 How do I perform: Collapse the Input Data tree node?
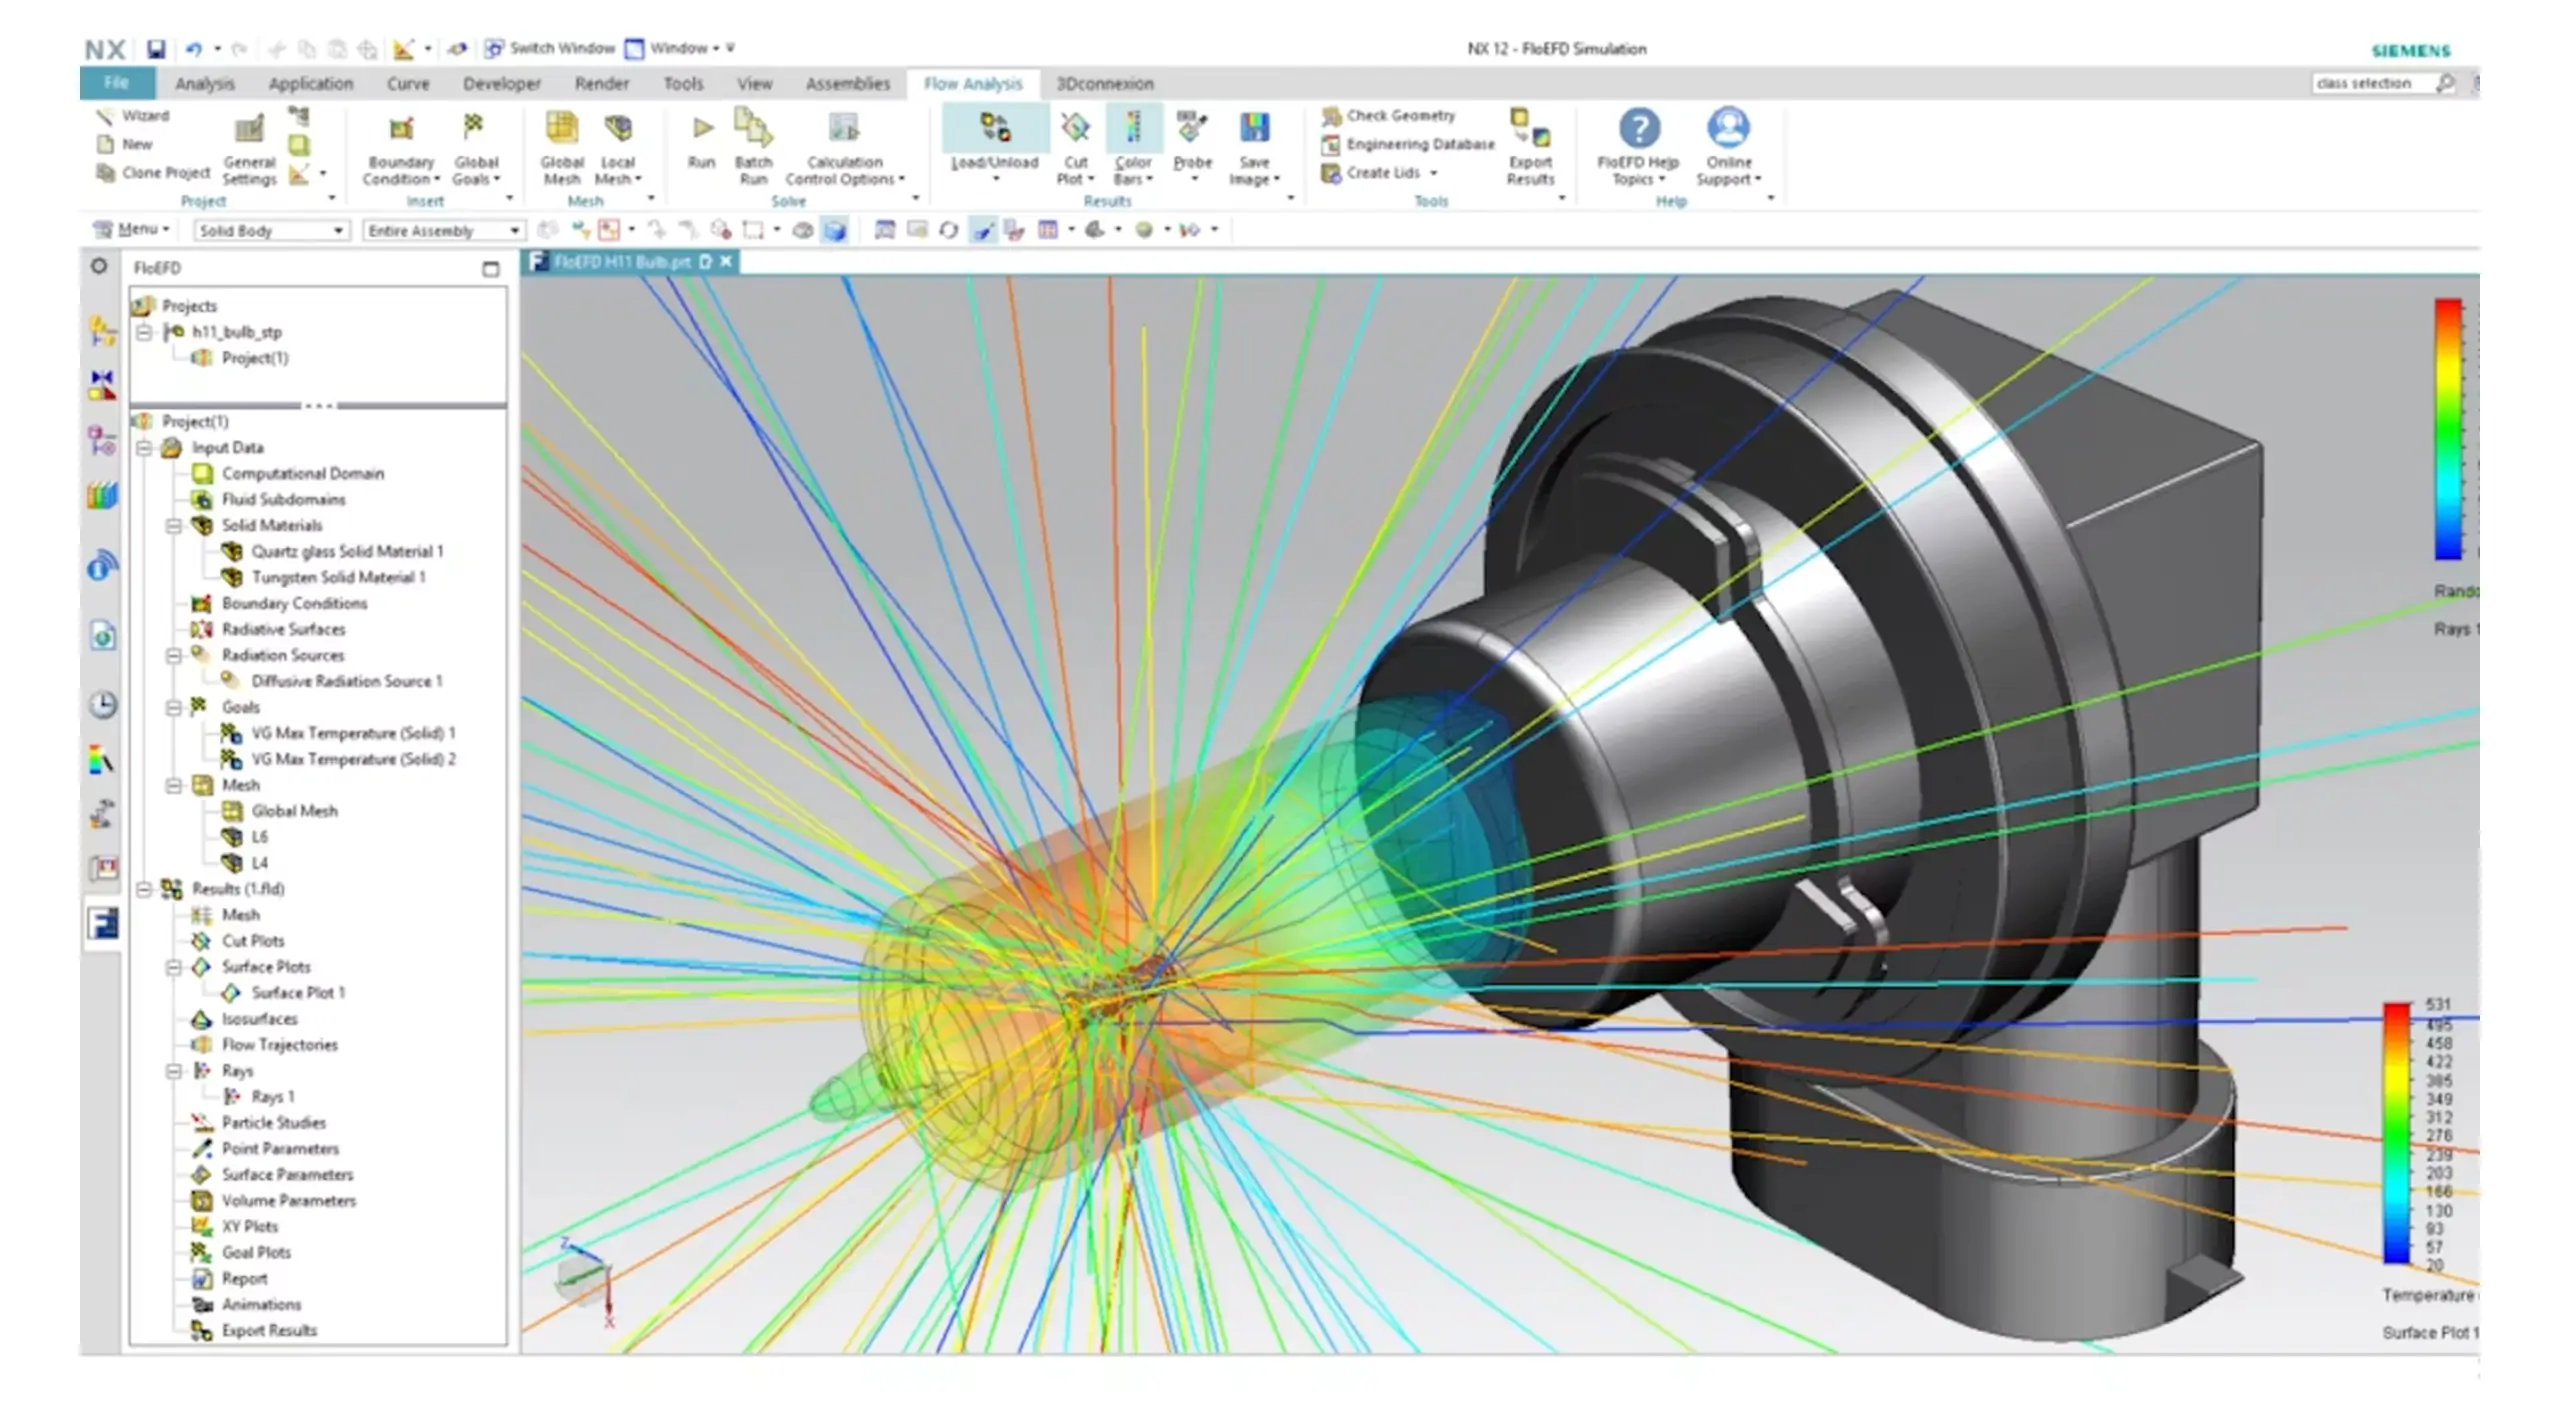[144, 448]
